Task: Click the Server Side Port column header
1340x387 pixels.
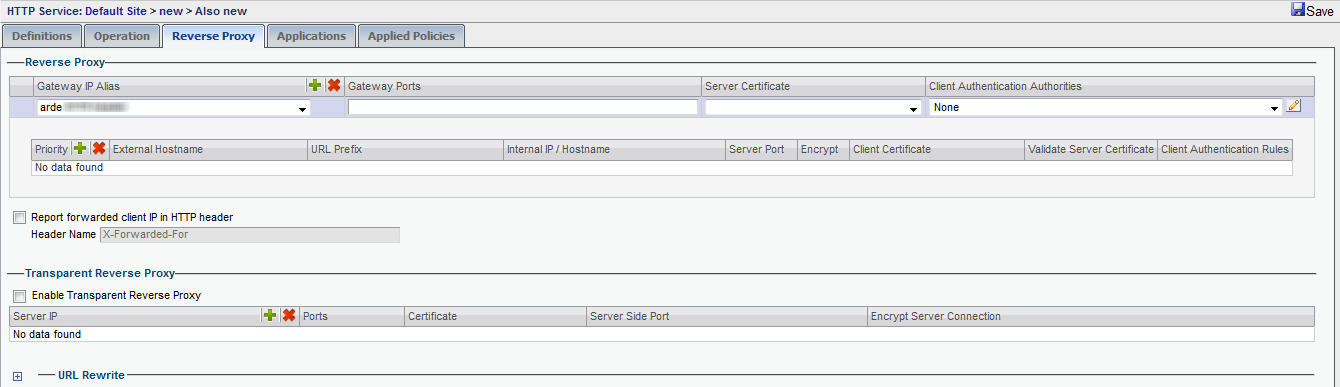Action: [629, 316]
